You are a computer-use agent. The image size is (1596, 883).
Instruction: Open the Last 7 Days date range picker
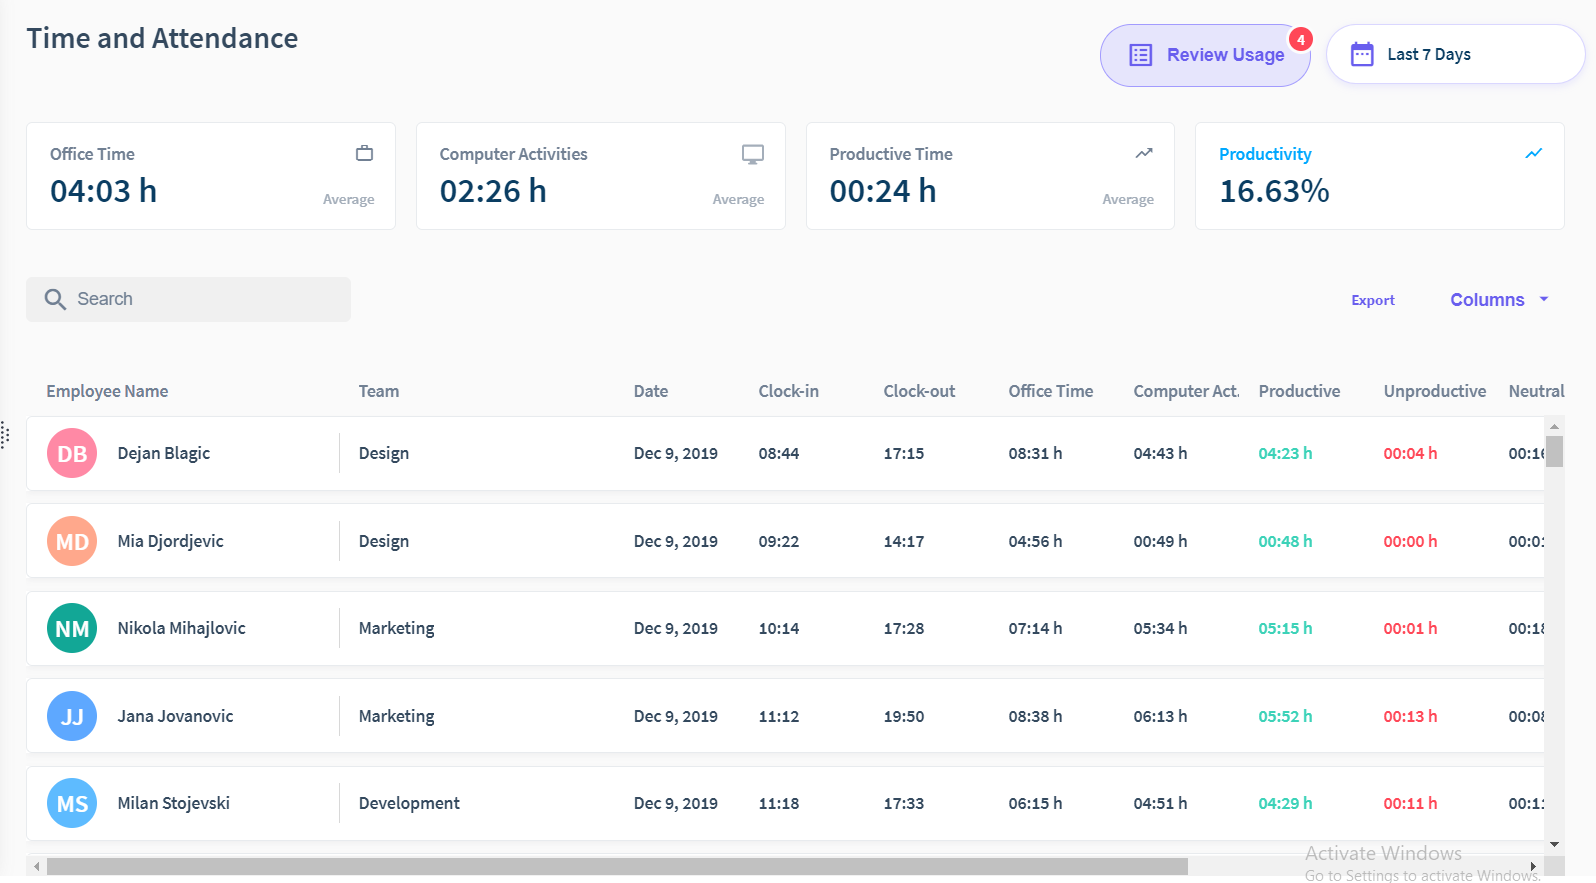coord(1454,54)
